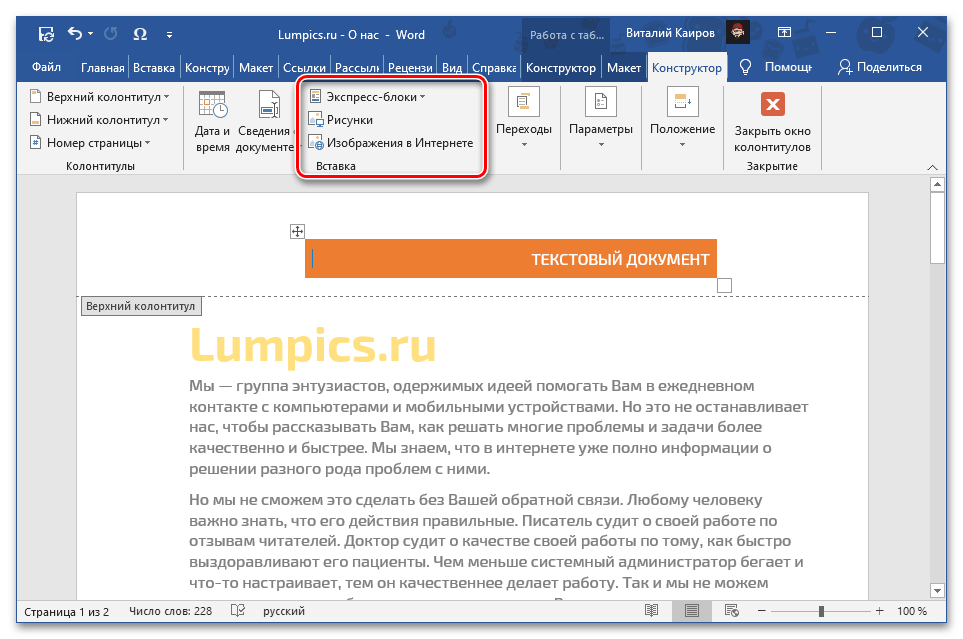Open the Файл tab
Screen dimensions: 963x639
pos(46,67)
